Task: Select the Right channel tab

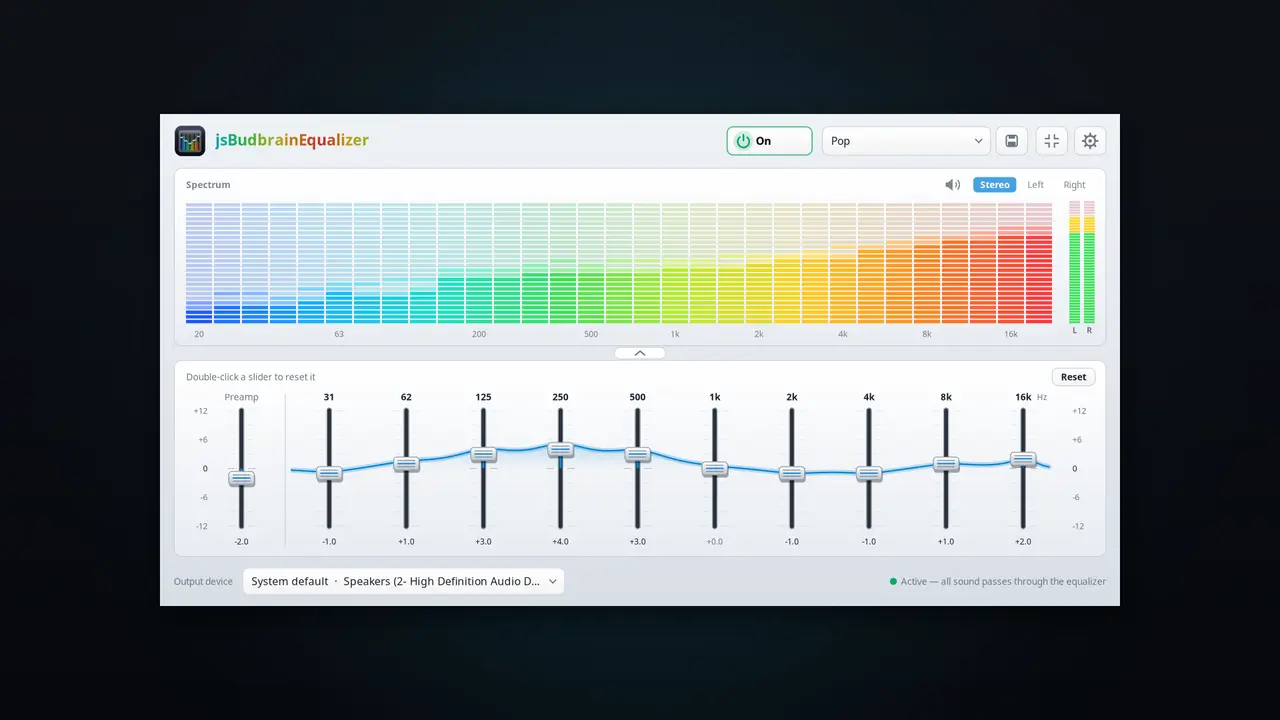Action: pyautogui.click(x=1075, y=185)
